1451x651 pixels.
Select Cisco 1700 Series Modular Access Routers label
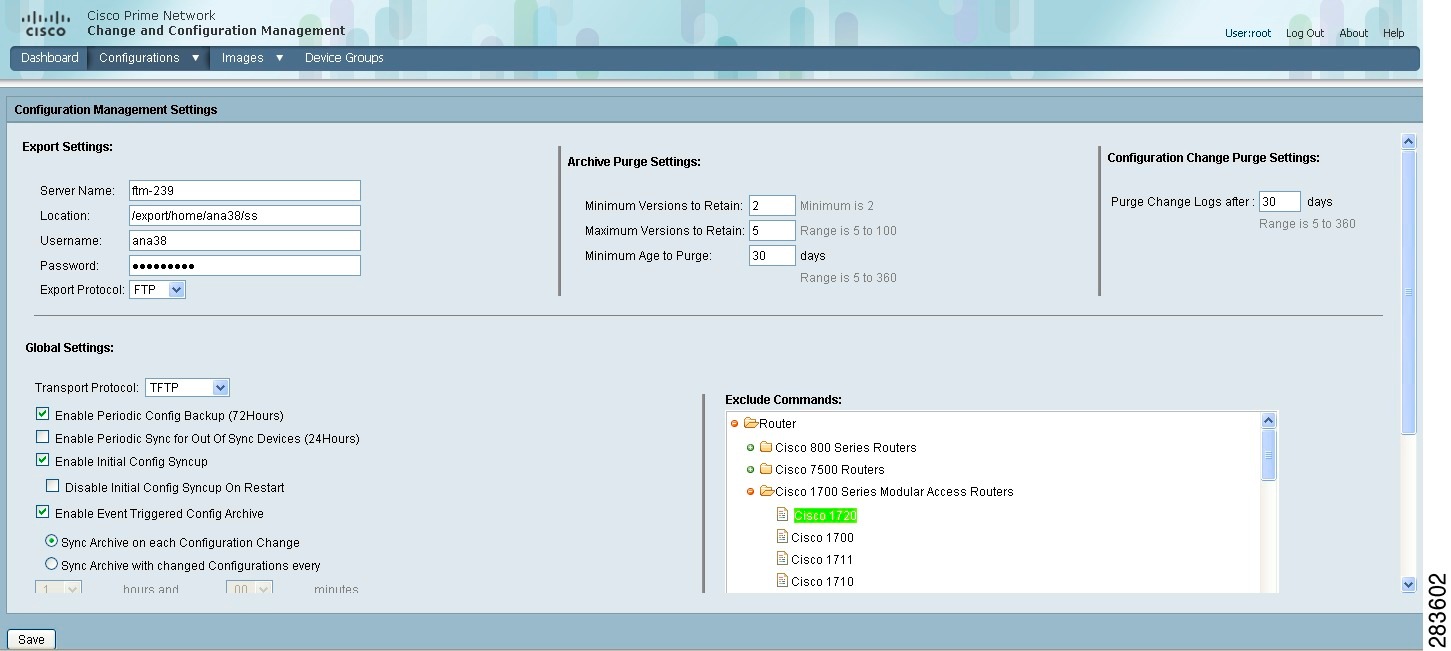894,491
